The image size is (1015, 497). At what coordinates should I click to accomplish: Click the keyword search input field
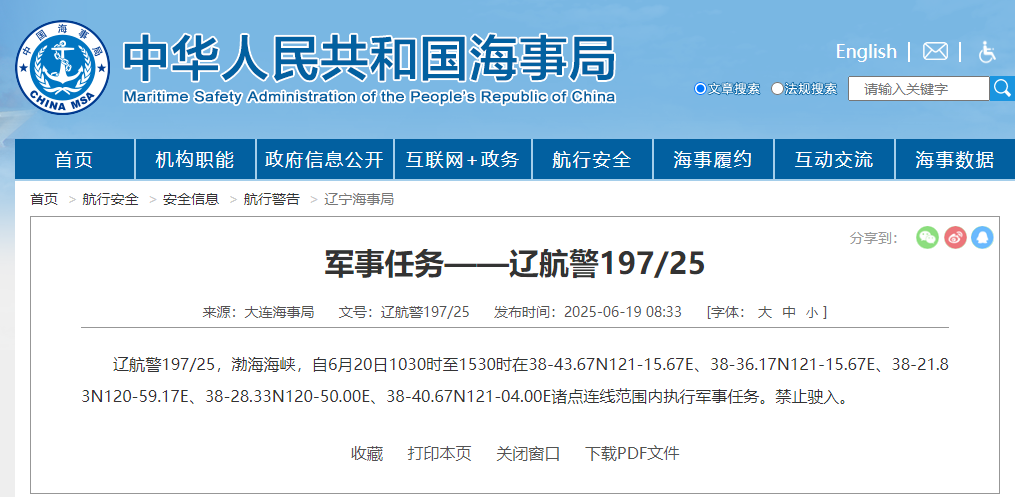coord(918,89)
